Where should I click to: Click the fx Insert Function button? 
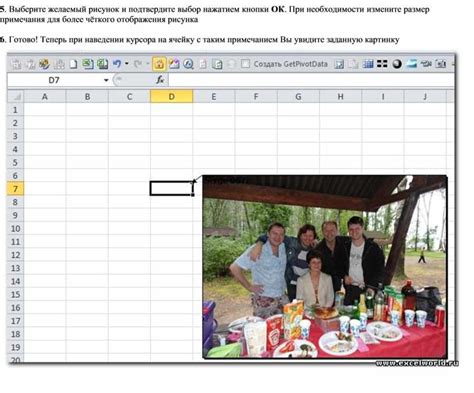(160, 80)
